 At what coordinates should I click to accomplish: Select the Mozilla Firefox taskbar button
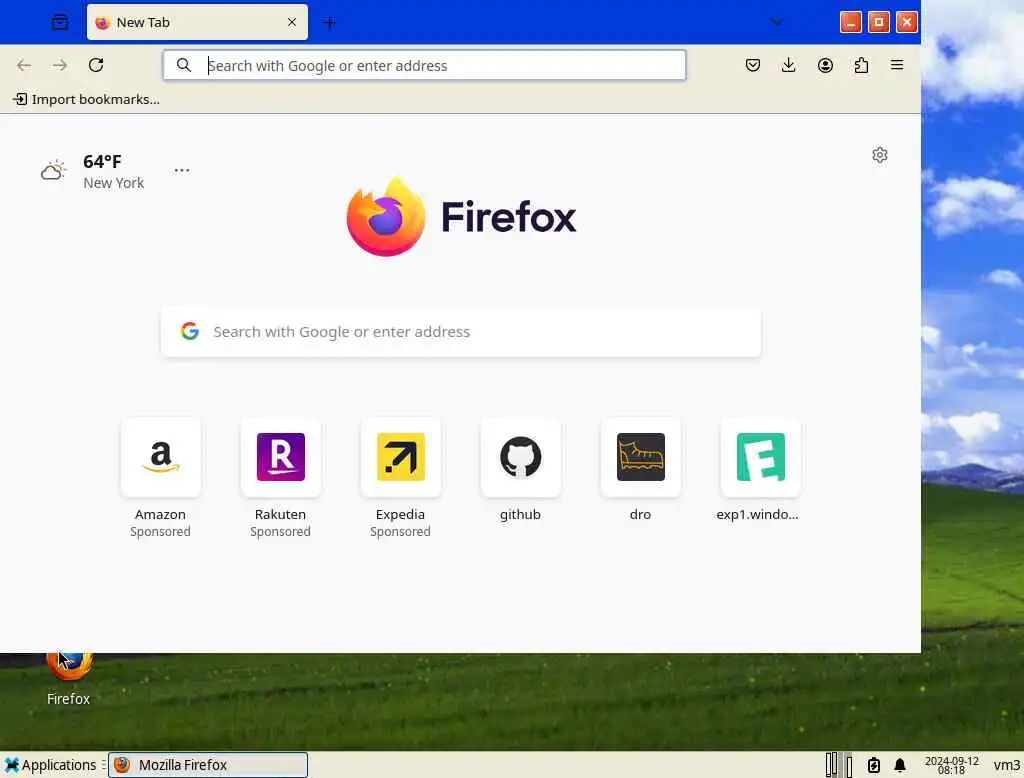click(208, 765)
